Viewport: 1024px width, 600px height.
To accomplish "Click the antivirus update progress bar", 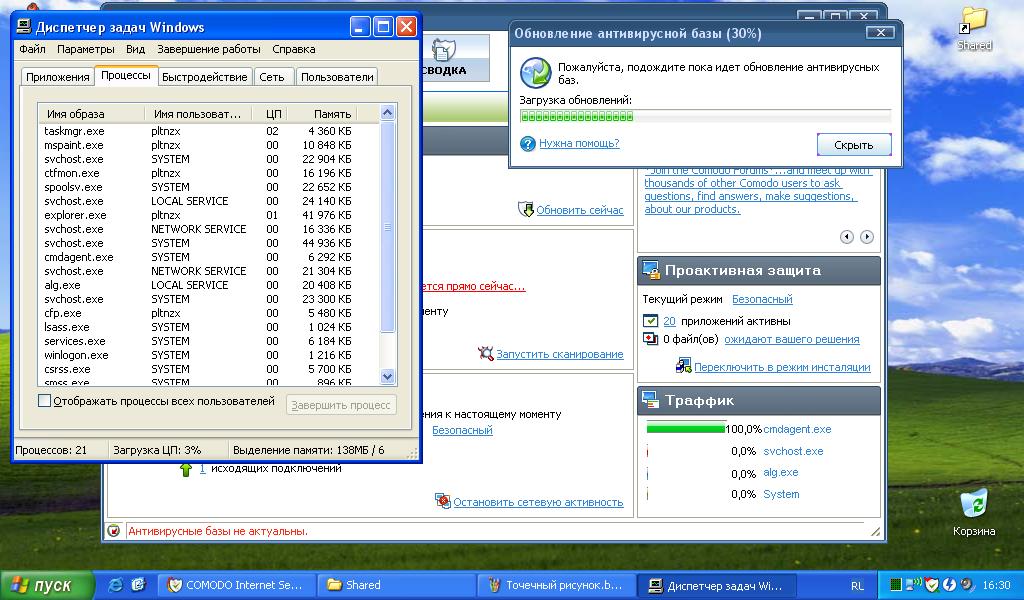I will point(705,116).
